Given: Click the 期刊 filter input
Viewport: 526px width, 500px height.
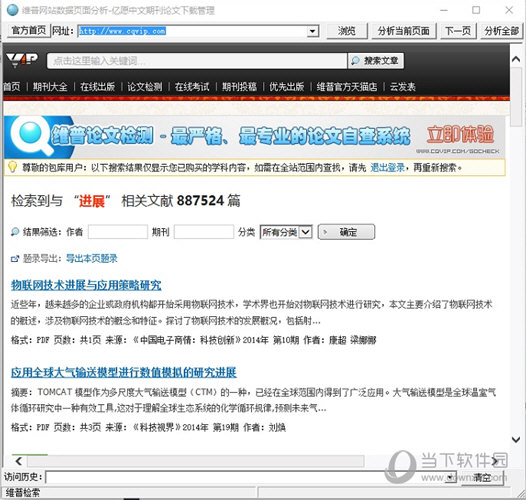Looking at the screenshot, I should click(204, 232).
